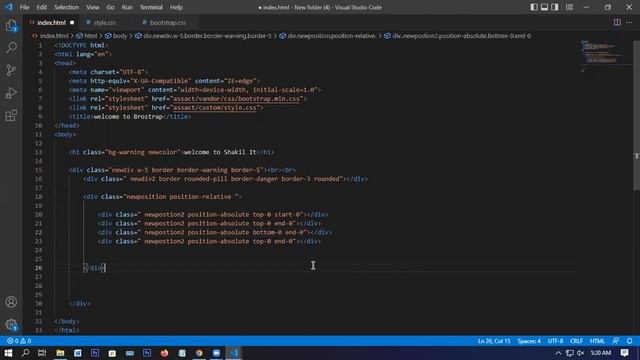Open the Go menu
The height and width of the screenshot is (360, 640).
(x=110, y=7)
